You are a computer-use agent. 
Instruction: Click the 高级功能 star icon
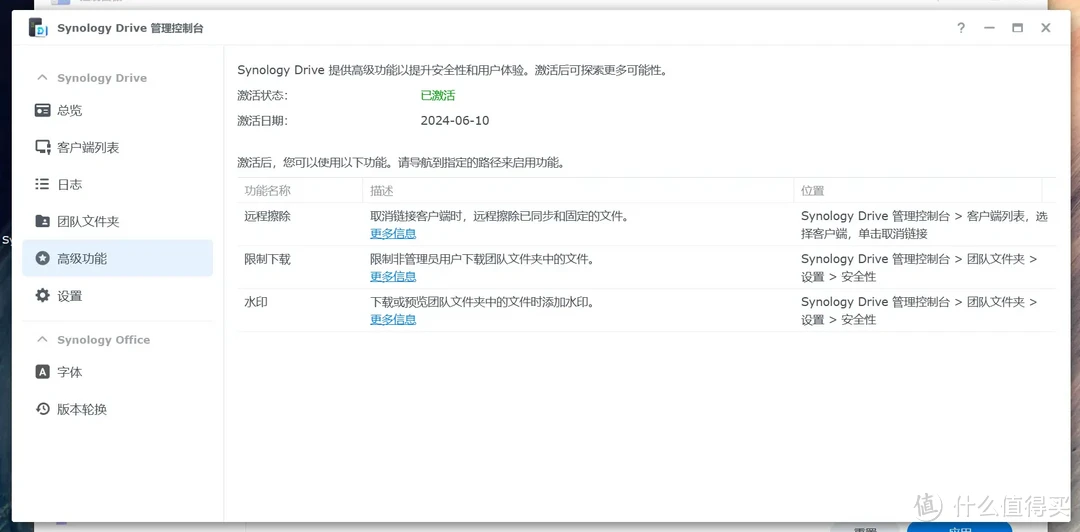43,259
